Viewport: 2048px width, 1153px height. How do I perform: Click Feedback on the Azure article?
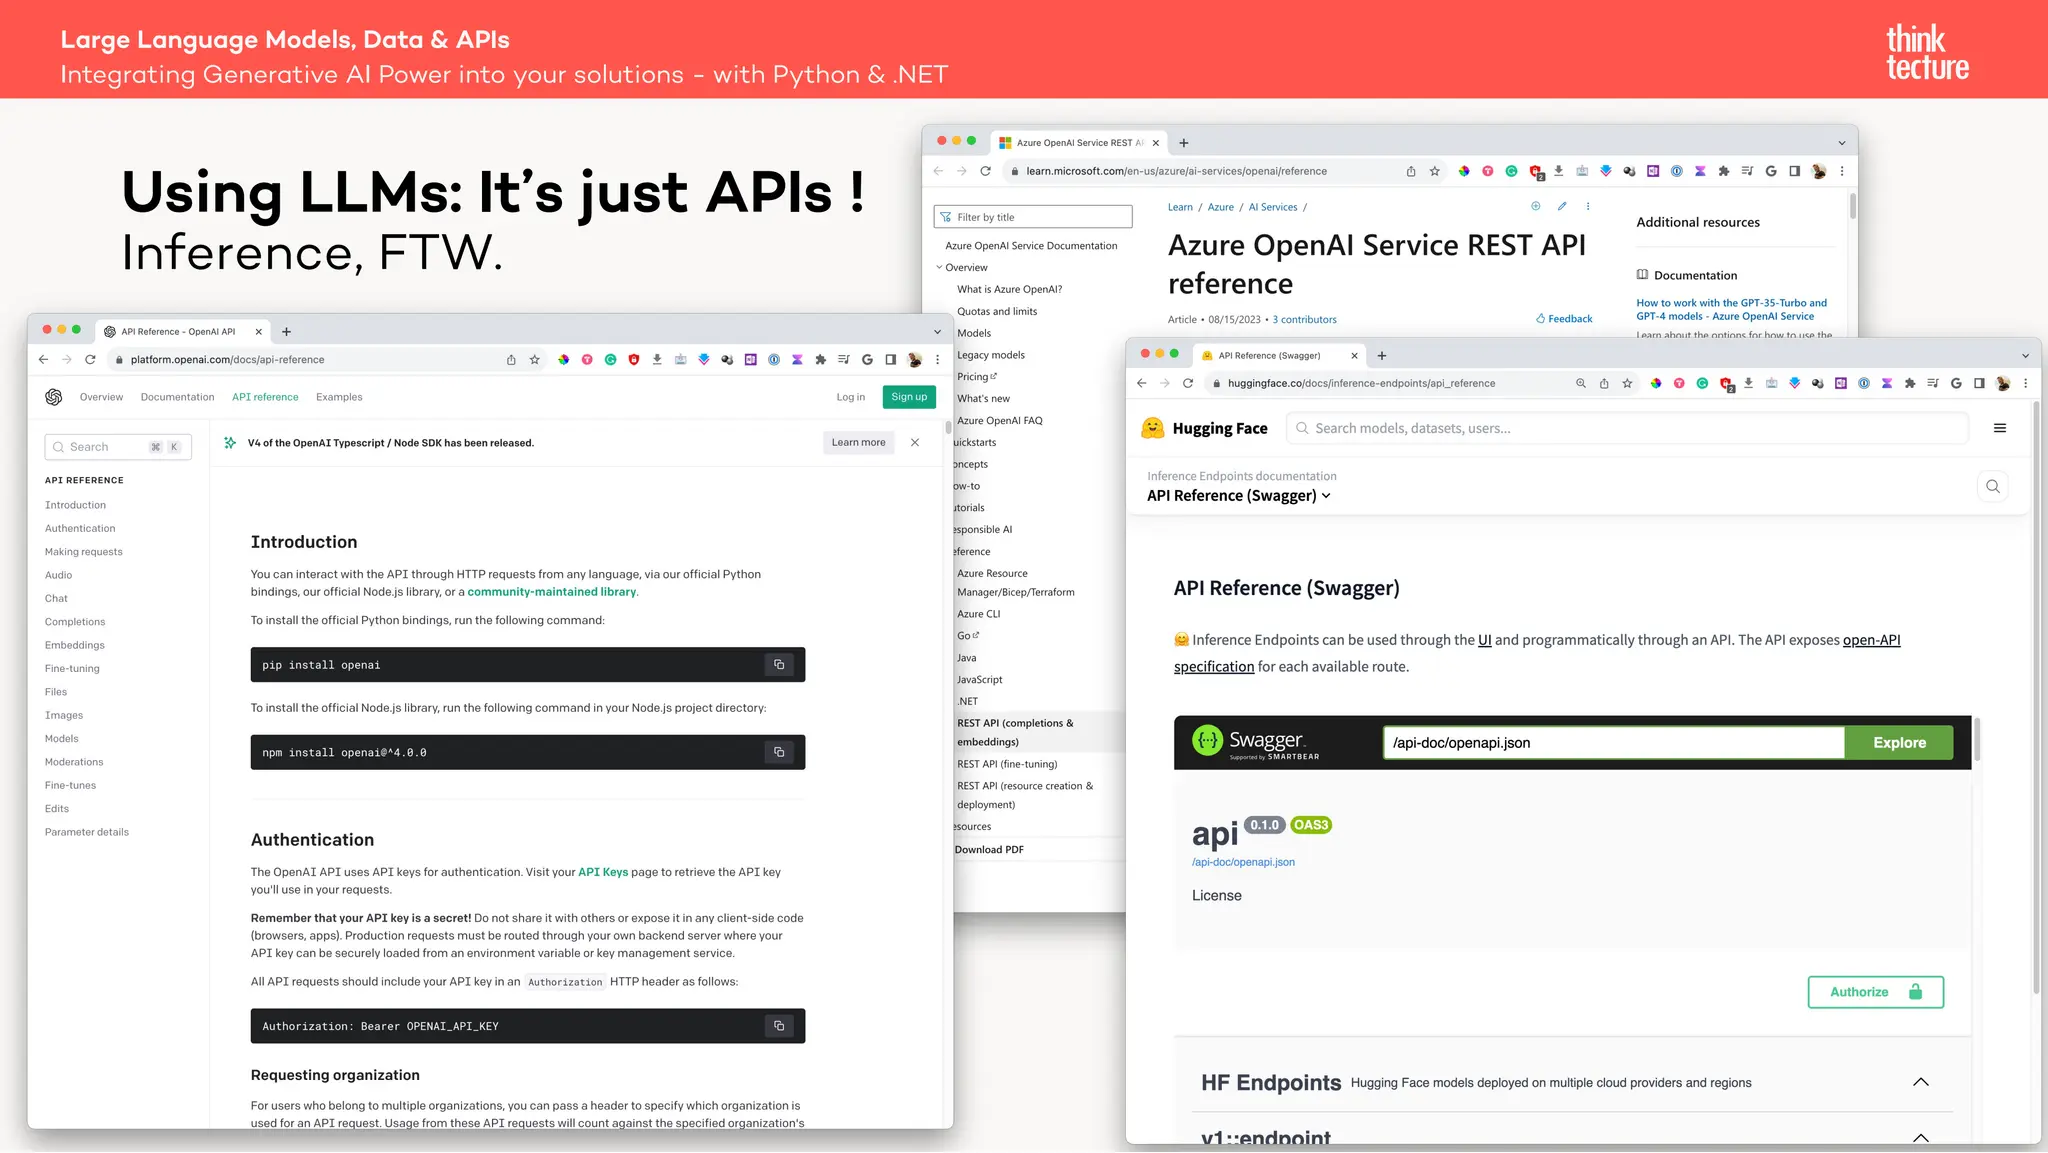point(1564,319)
